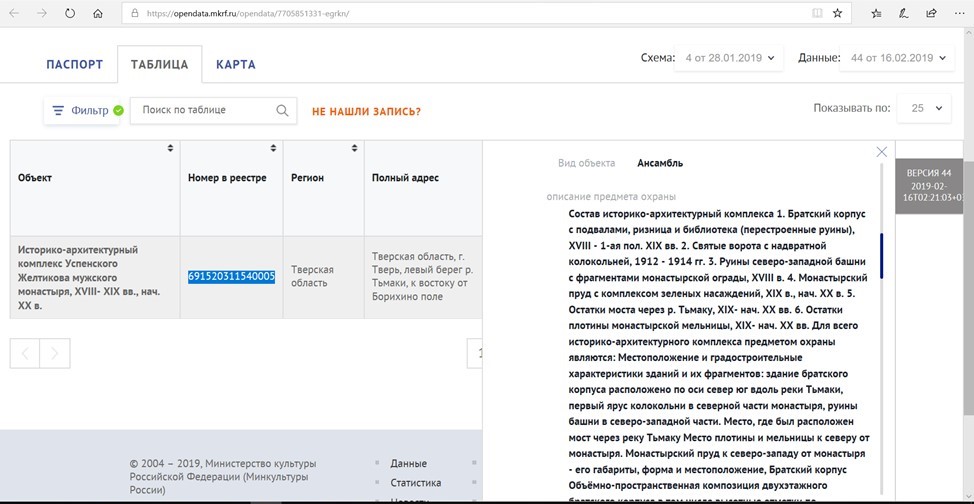Open the add notes pen icon
This screenshot has width=974, height=504.
click(x=904, y=13)
